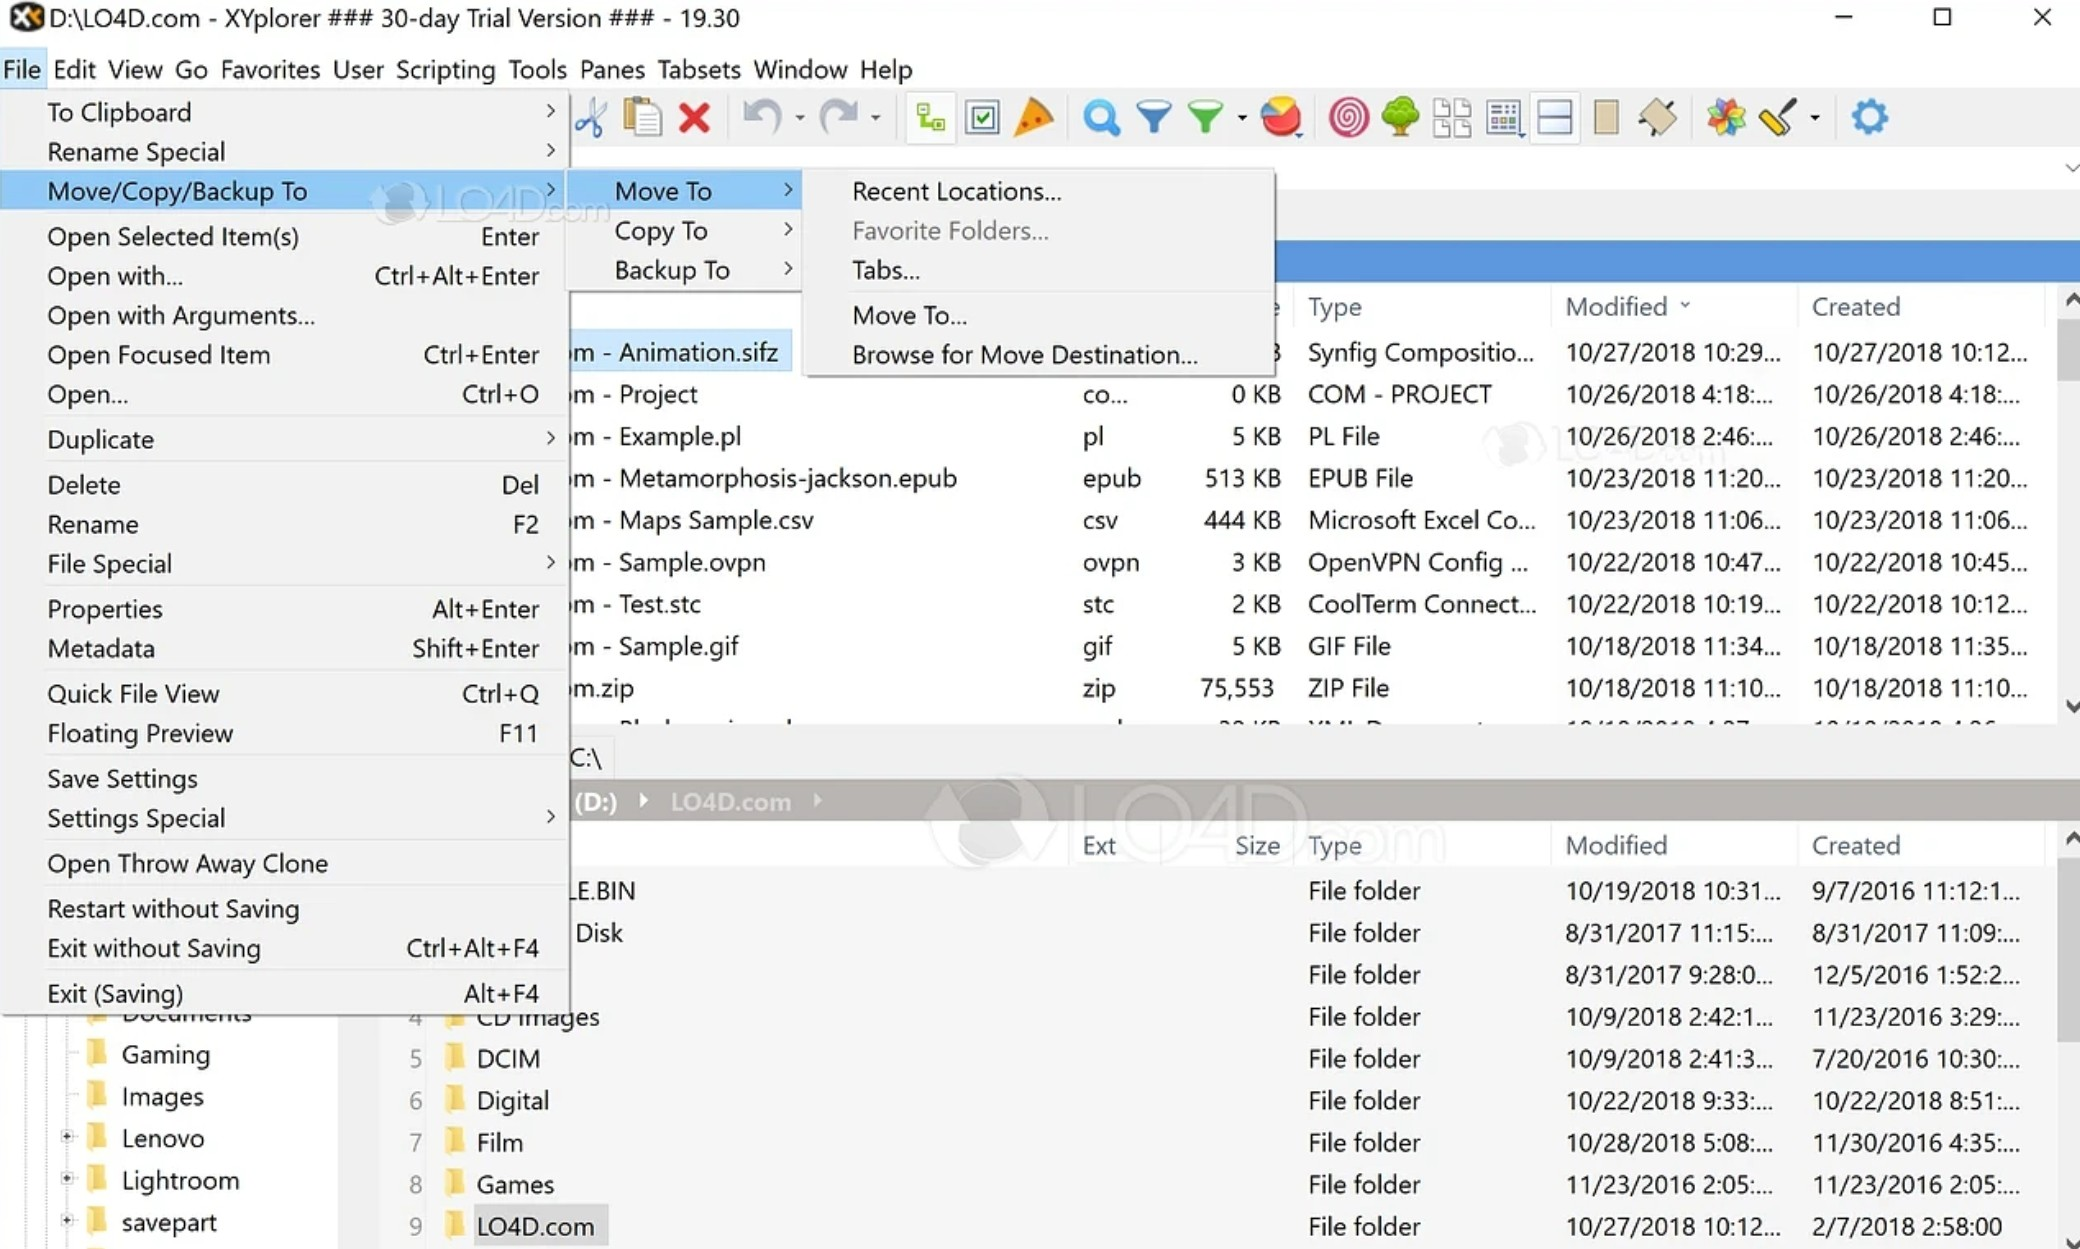Screen dimensions: 2080x1249
Task: Click LO4D.com in the breadcrumb bar
Action: (x=730, y=802)
